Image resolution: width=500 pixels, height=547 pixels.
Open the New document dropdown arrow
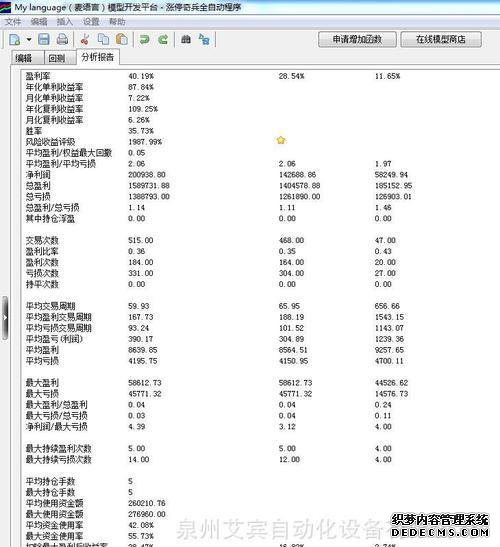click(x=29, y=40)
